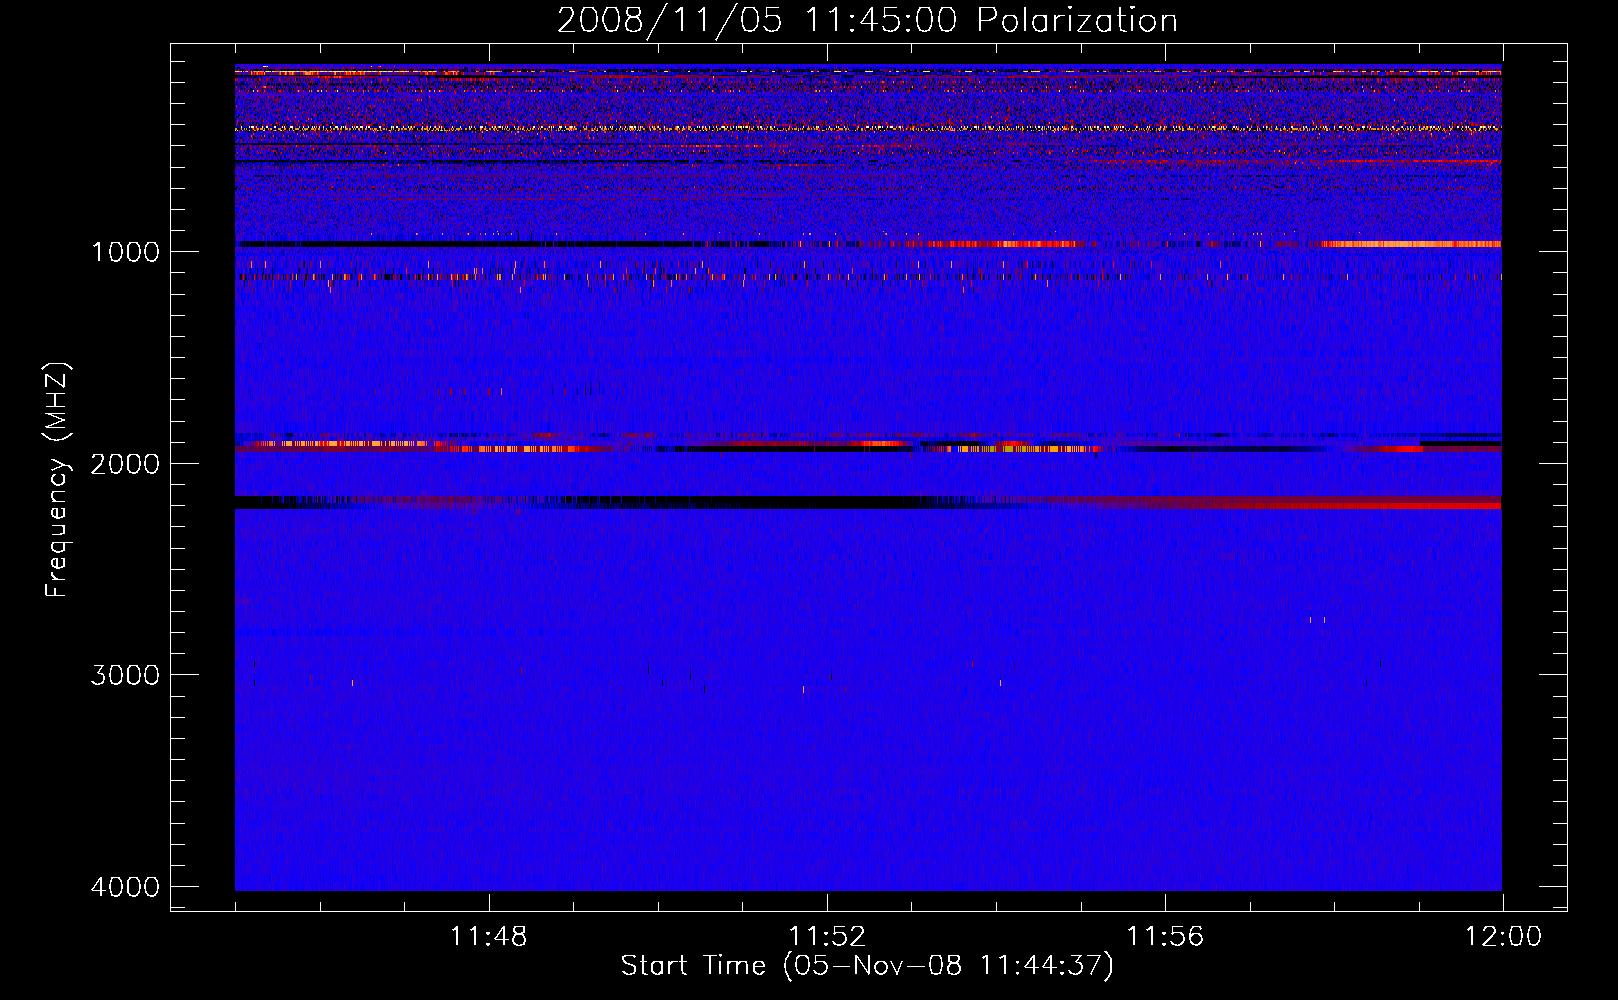Click the yellow dotted band near 400 MHz
This screenshot has width=1618, height=1000.
coord(868,128)
